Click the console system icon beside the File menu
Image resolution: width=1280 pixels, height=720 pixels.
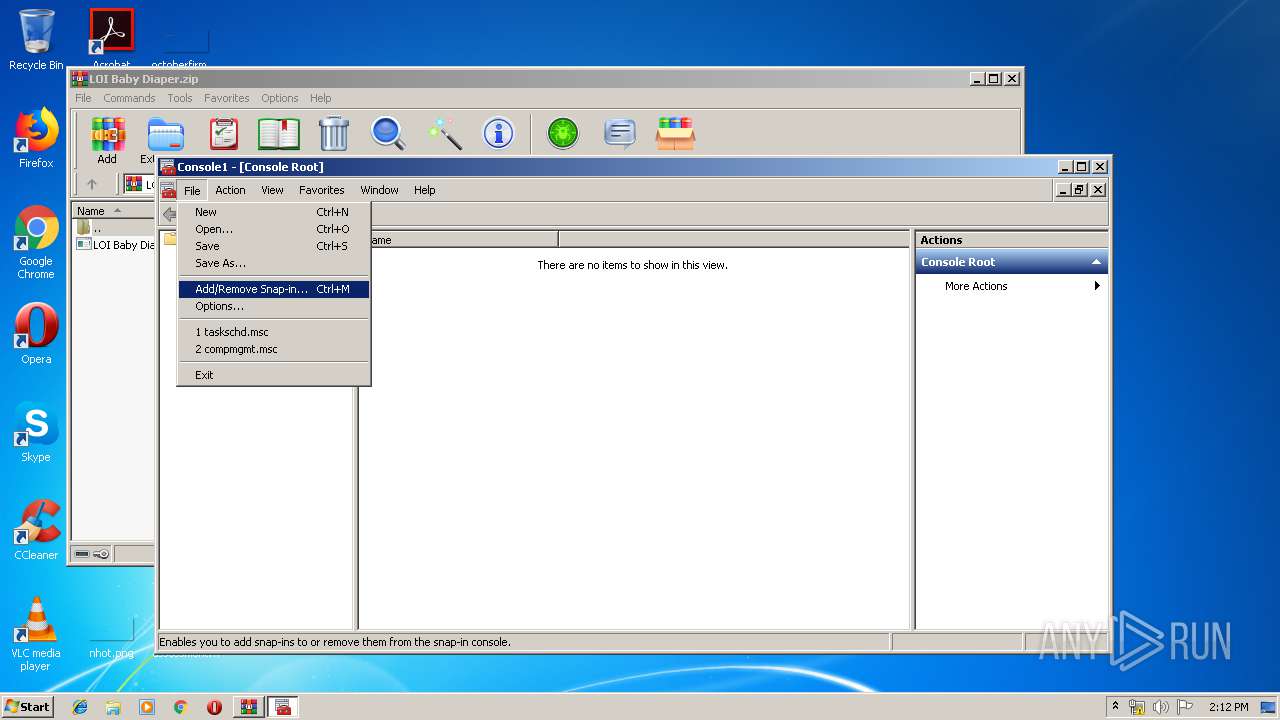click(168, 190)
